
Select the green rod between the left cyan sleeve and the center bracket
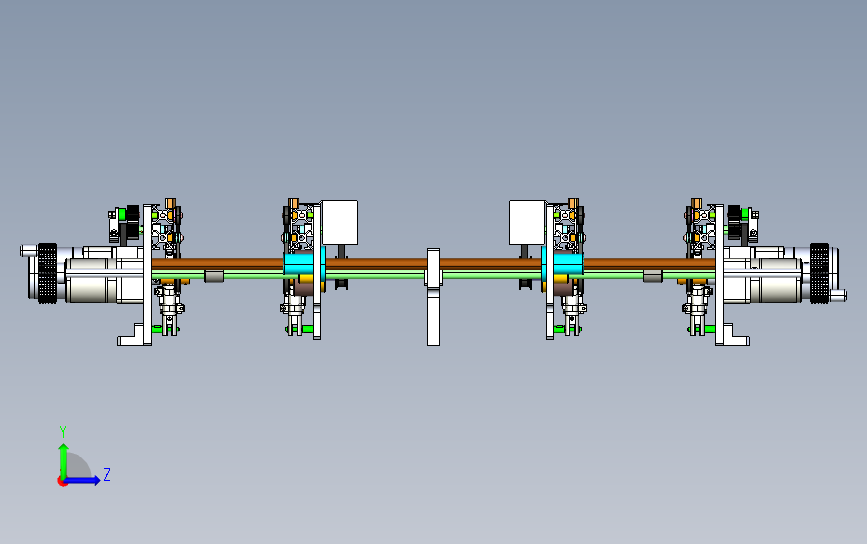pyautogui.click(x=375, y=274)
